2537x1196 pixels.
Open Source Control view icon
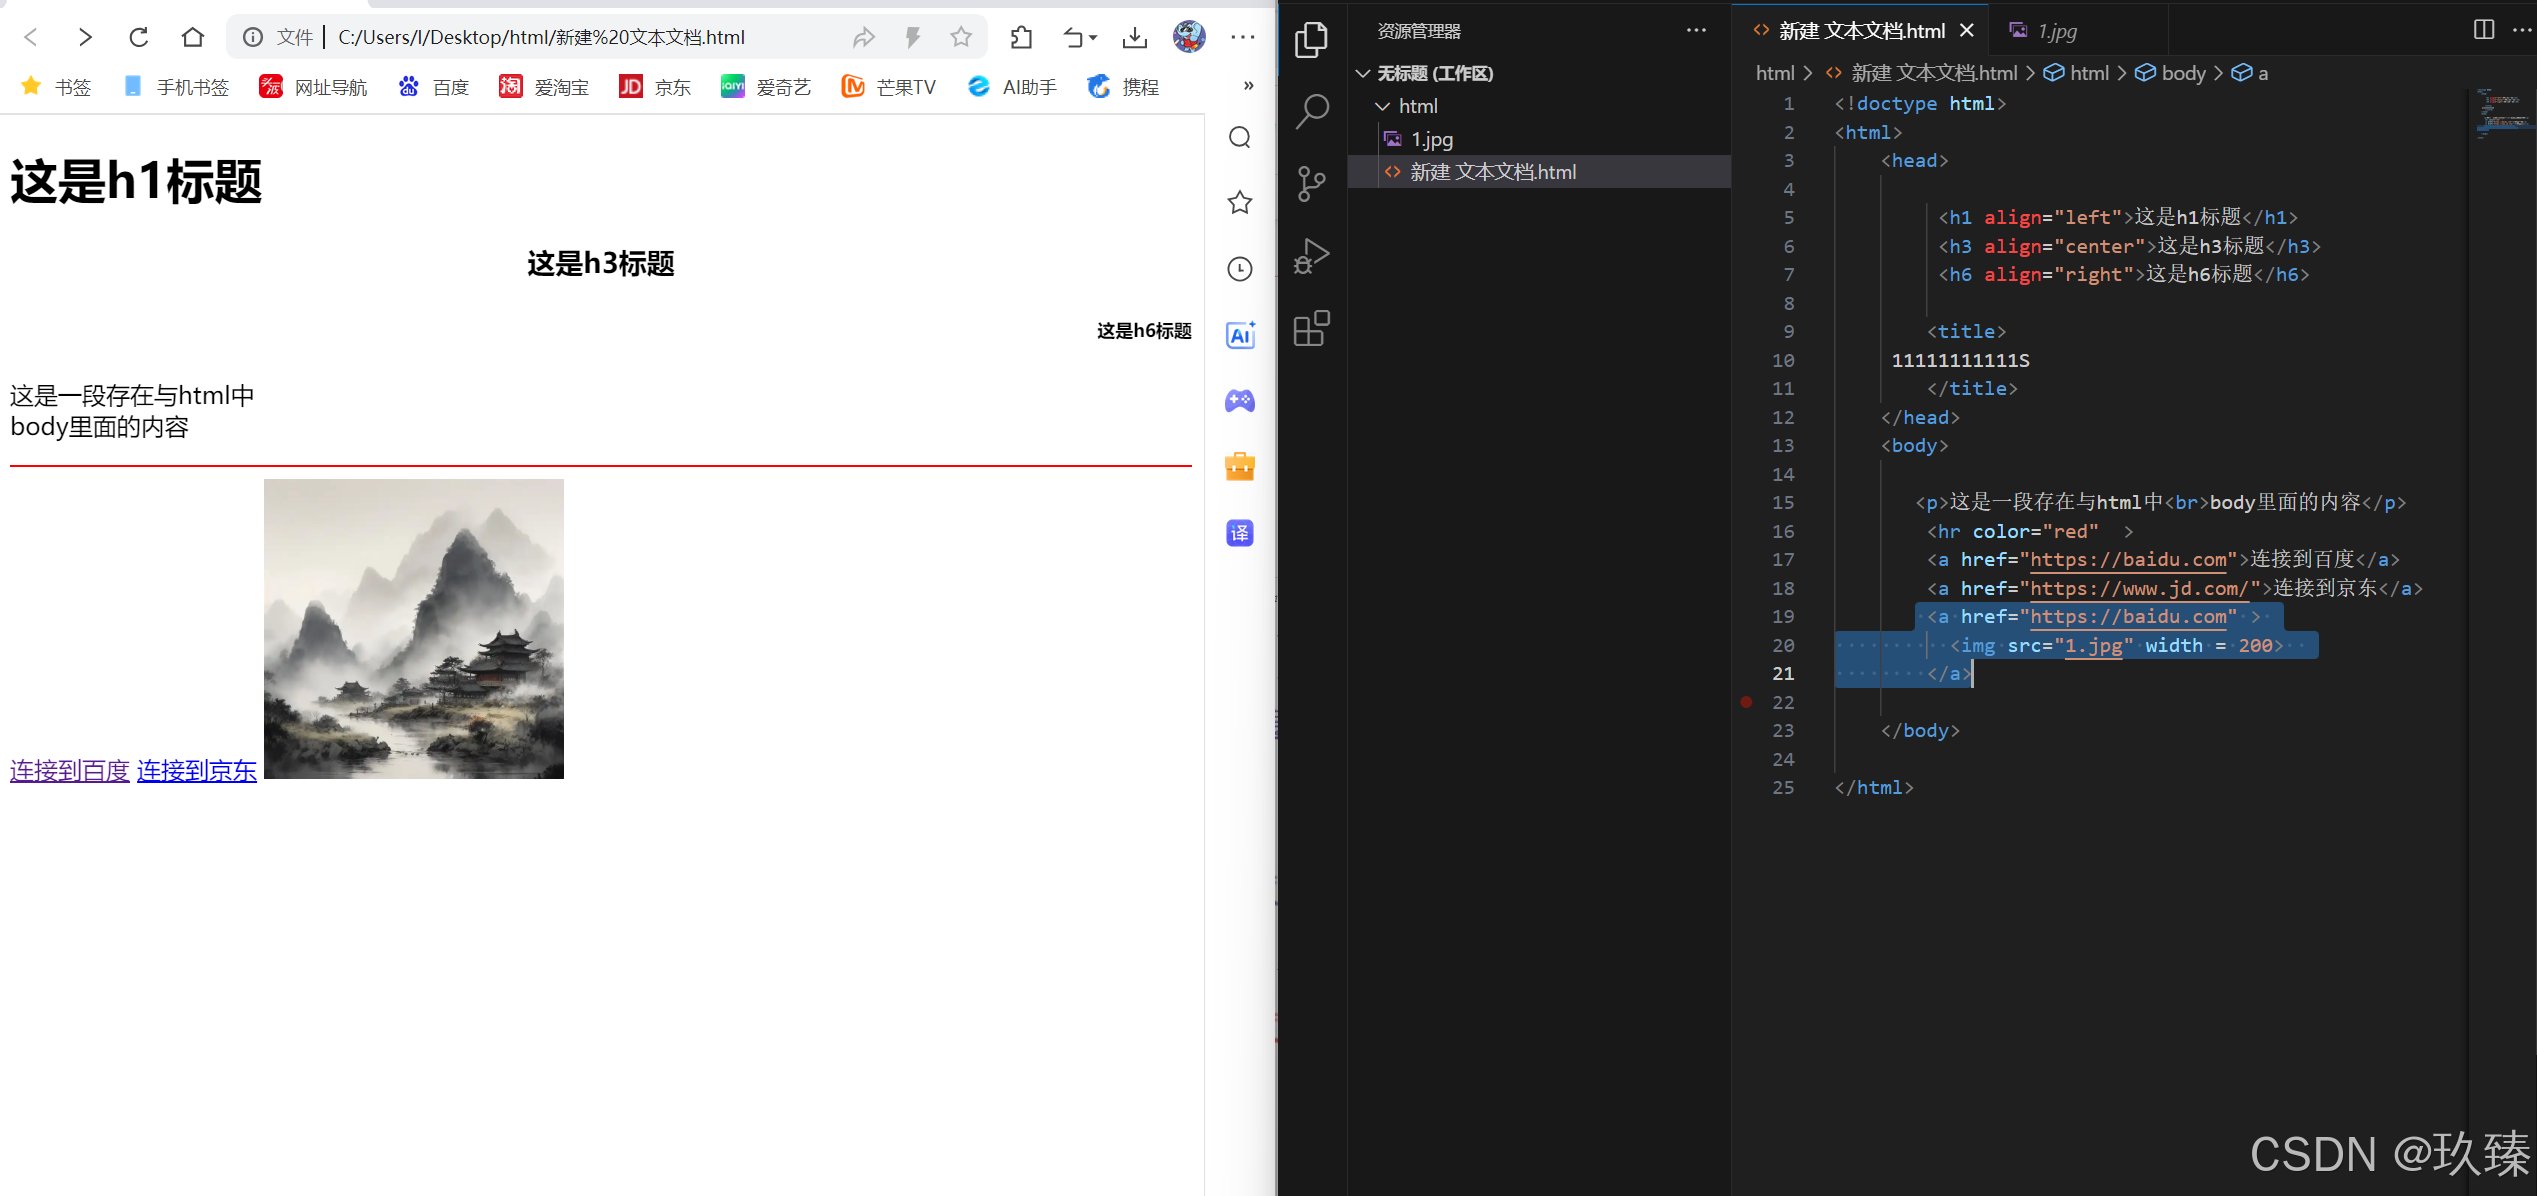point(1311,184)
